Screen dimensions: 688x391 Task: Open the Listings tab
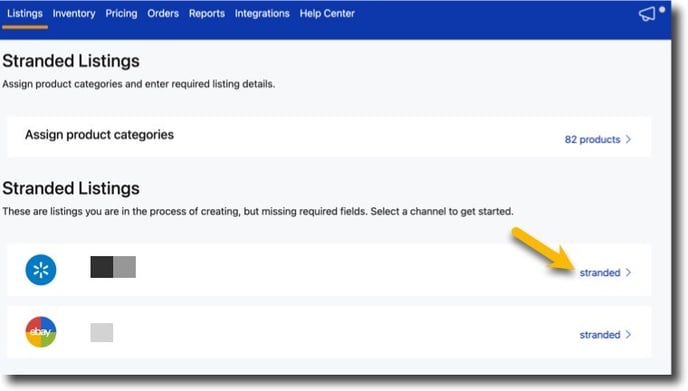click(x=25, y=14)
